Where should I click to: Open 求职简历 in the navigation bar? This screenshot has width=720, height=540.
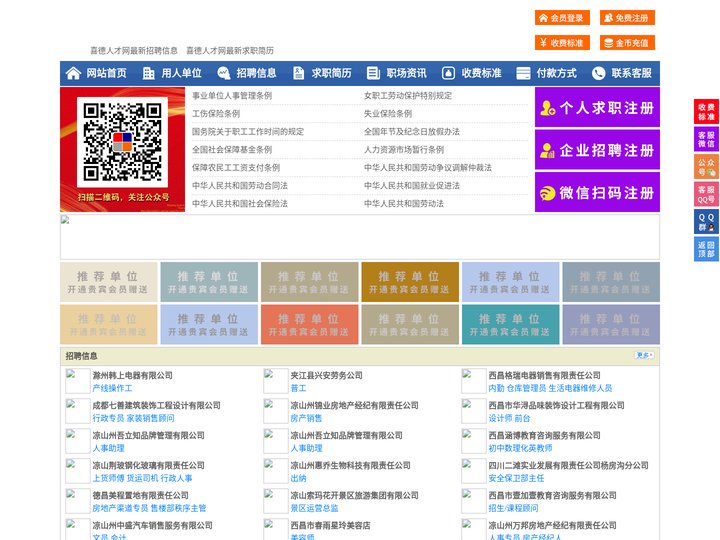332,73
